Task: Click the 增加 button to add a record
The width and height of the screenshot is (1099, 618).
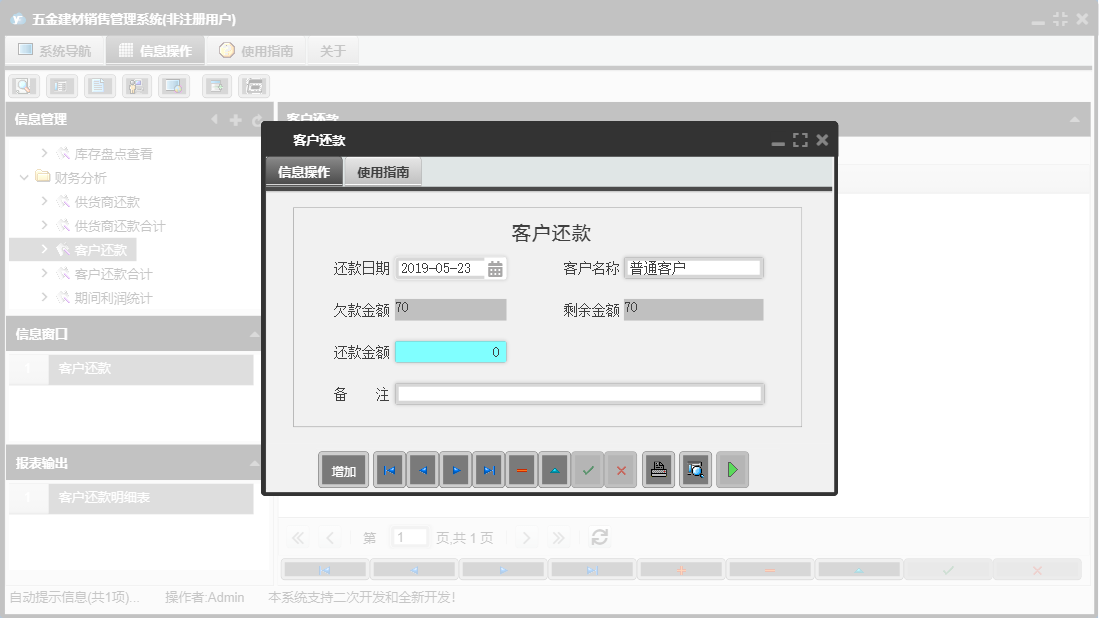Action: click(x=343, y=469)
